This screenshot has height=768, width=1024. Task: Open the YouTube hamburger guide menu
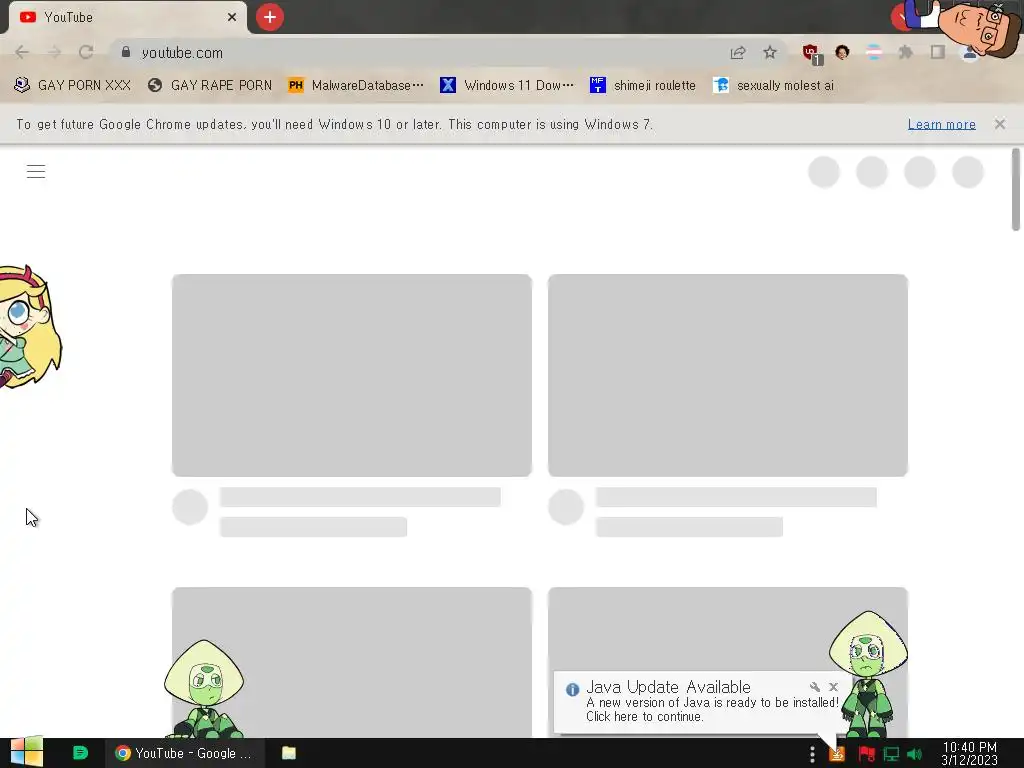coord(36,172)
